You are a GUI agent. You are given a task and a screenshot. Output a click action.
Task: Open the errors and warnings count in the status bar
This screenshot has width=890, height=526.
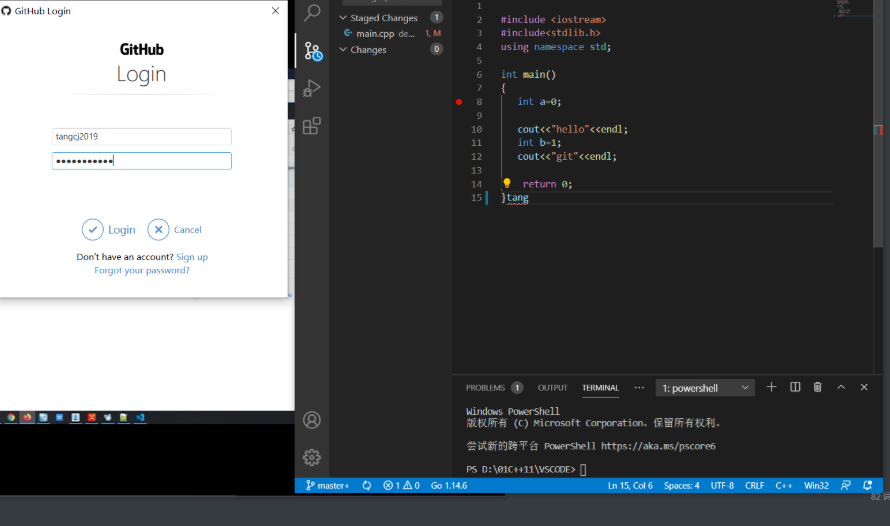[x=401, y=486]
